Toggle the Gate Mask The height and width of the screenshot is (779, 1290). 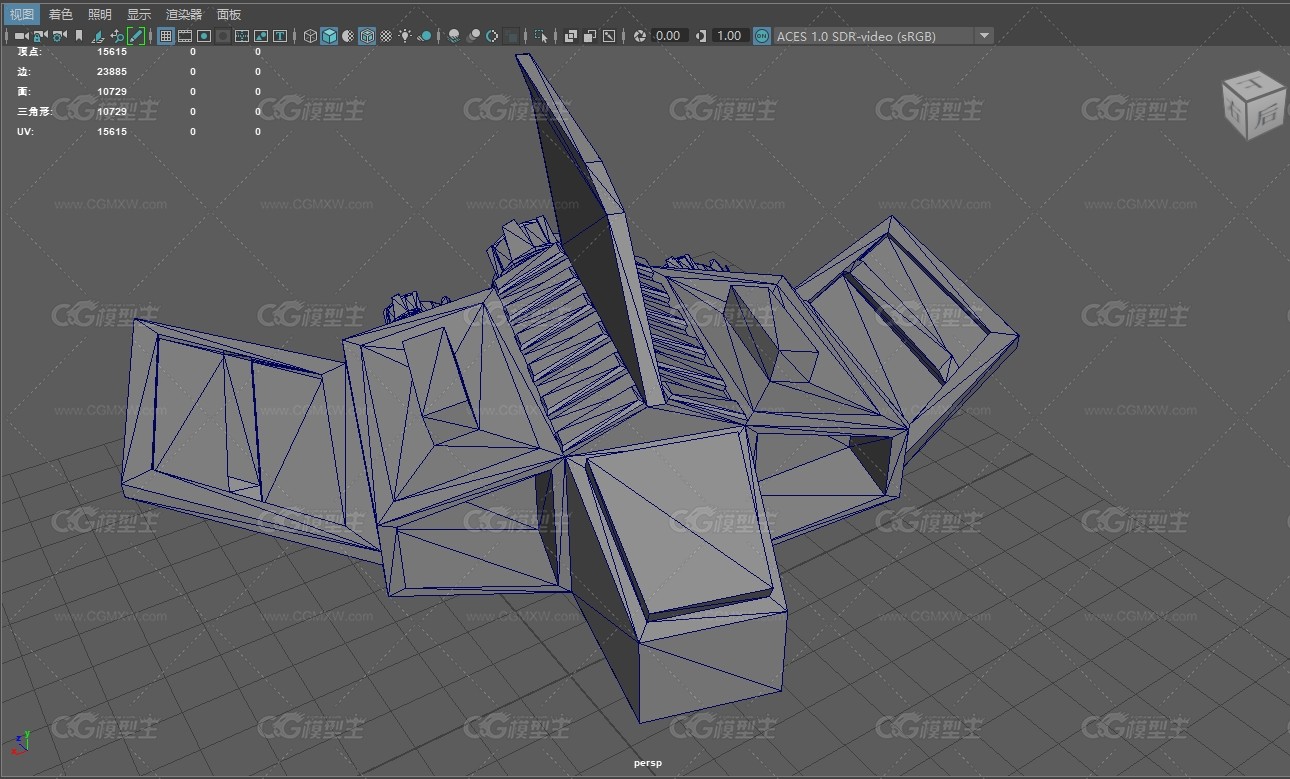click(223, 36)
